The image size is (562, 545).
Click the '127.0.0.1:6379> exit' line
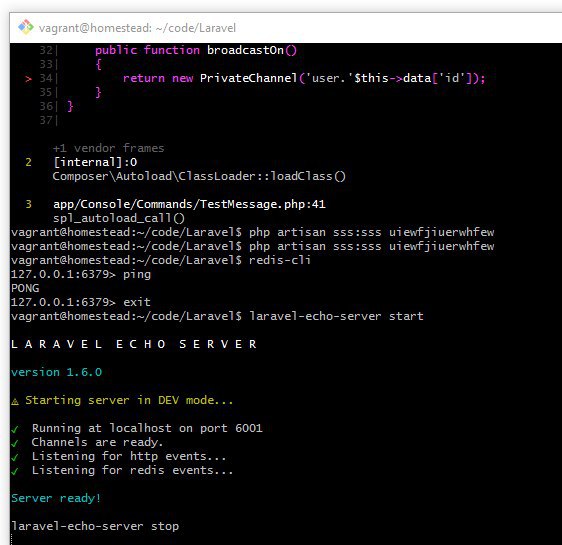click(81, 302)
